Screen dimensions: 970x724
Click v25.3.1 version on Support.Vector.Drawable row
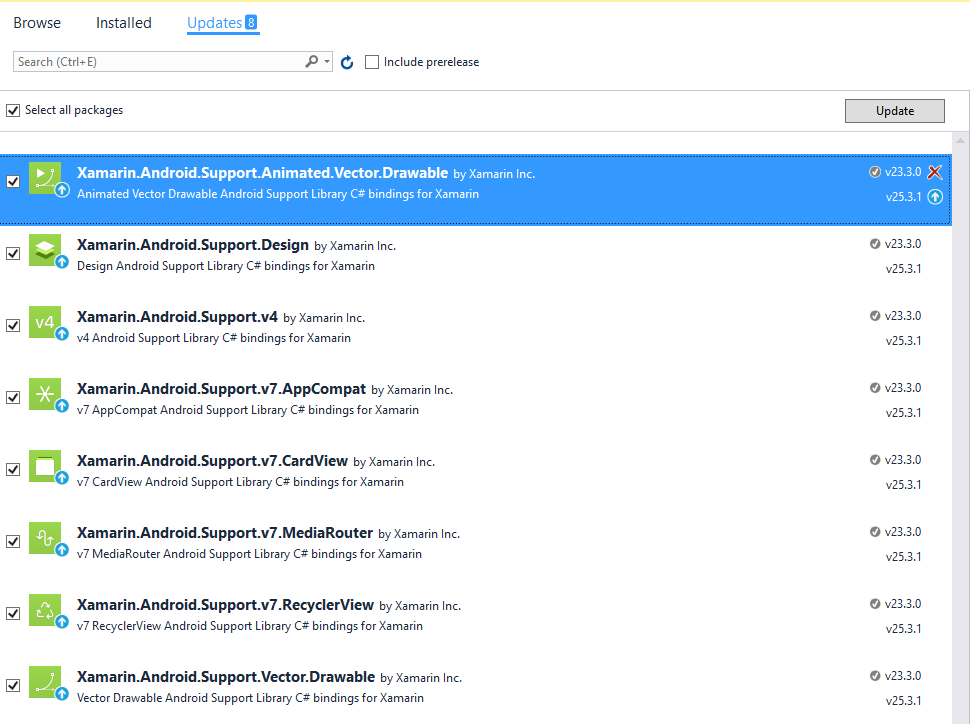pos(903,701)
